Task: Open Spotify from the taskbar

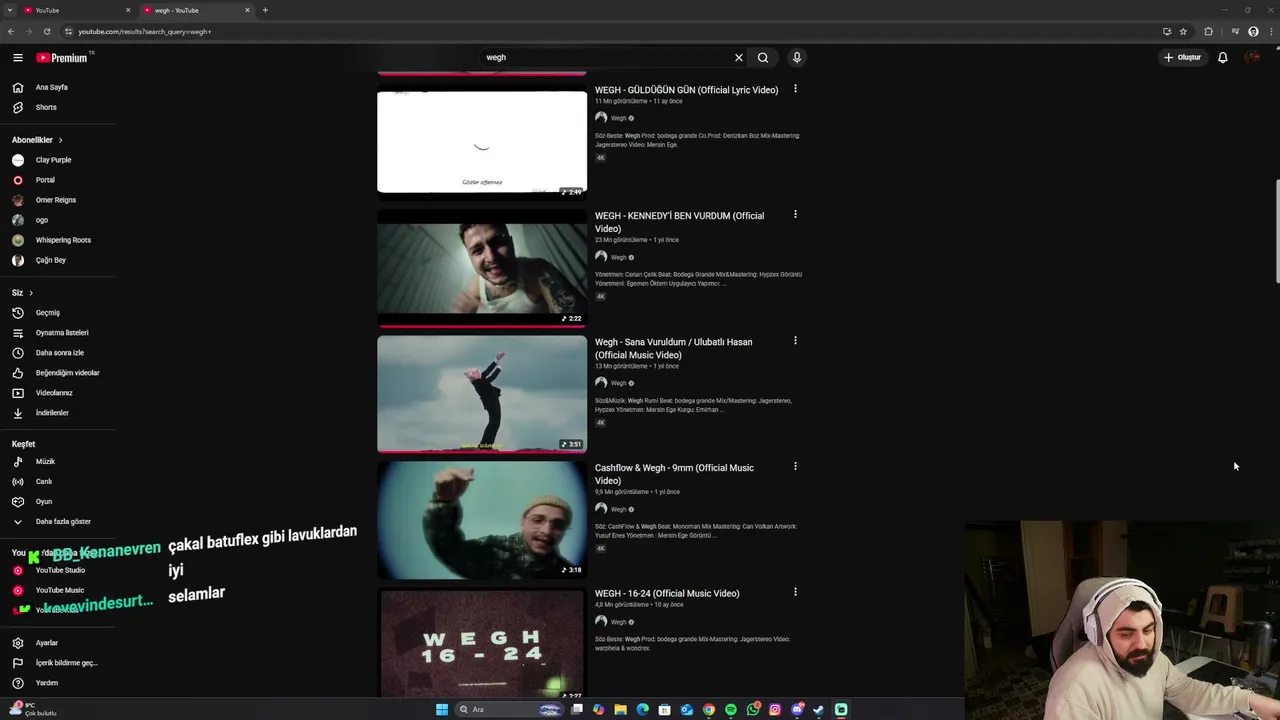Action: pyautogui.click(x=731, y=710)
